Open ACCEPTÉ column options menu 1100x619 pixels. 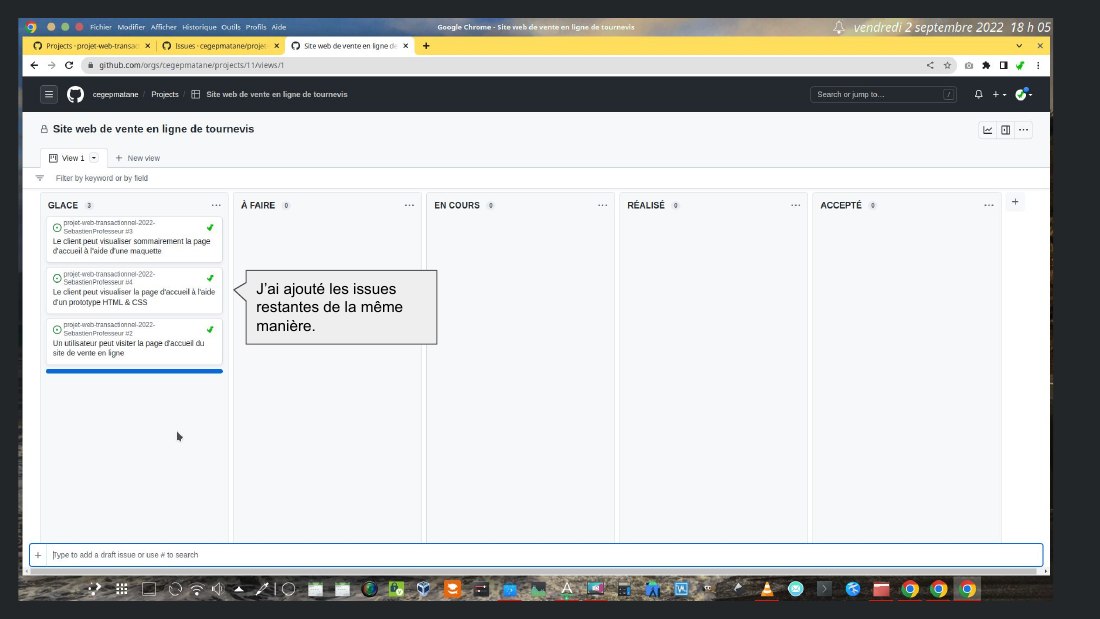click(989, 206)
